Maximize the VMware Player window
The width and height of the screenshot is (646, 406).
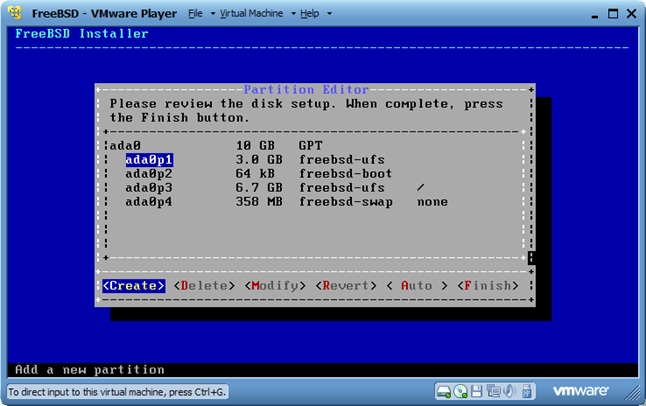click(613, 14)
